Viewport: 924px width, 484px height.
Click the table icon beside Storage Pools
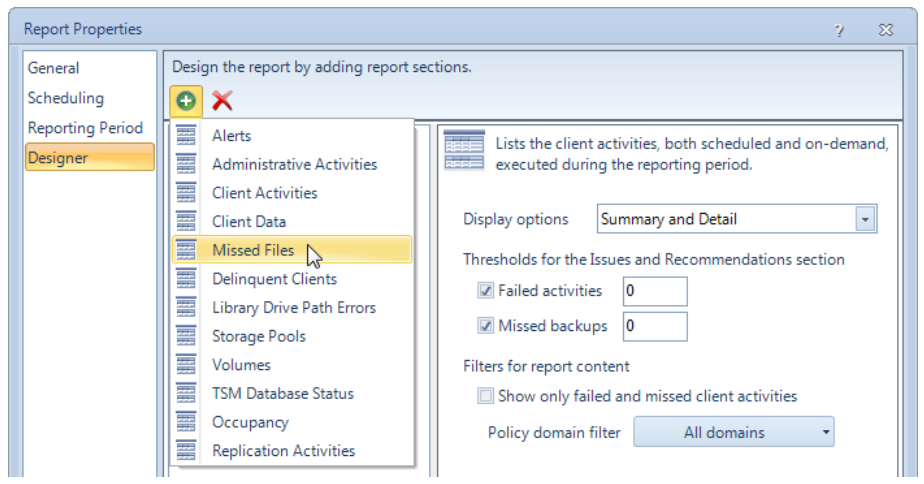point(186,336)
